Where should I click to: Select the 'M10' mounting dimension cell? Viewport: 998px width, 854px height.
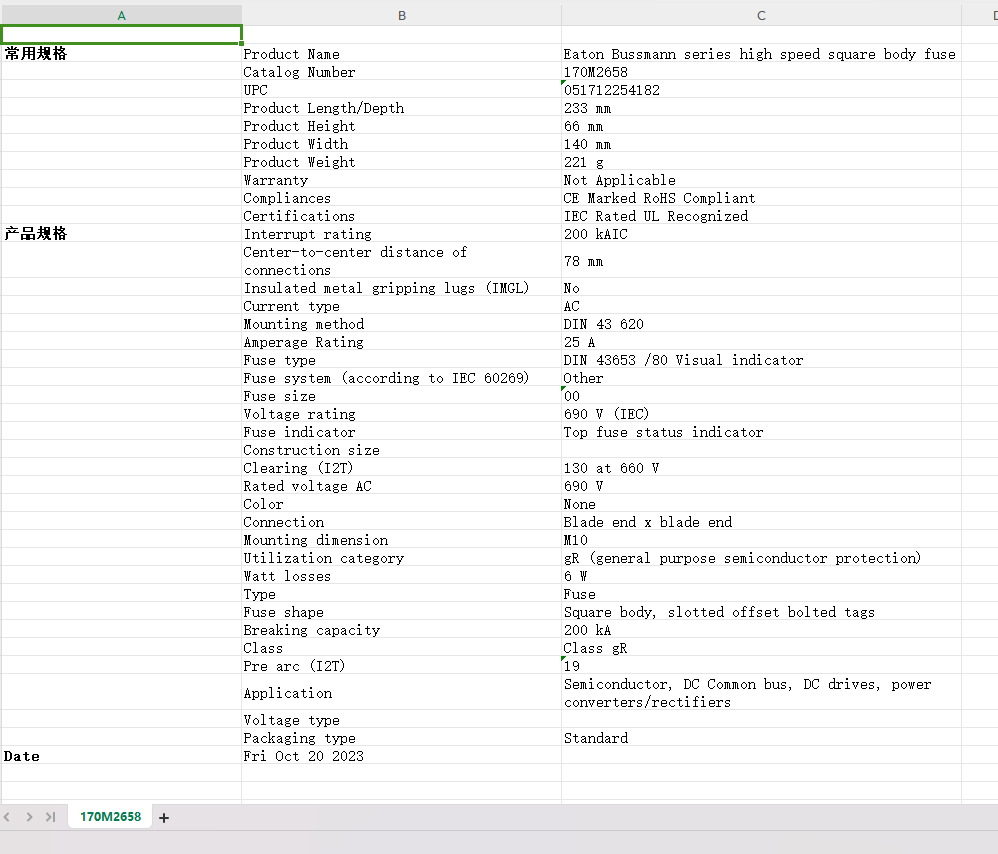[x=761, y=540]
